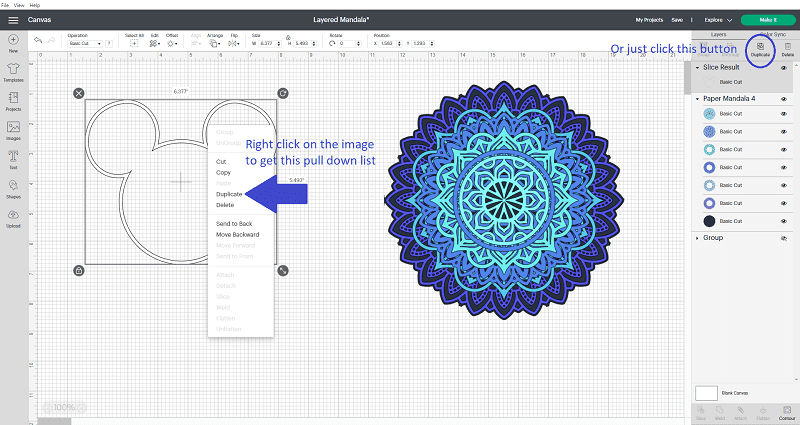
Task: Open the Projects sidebar item
Action: (x=13, y=102)
